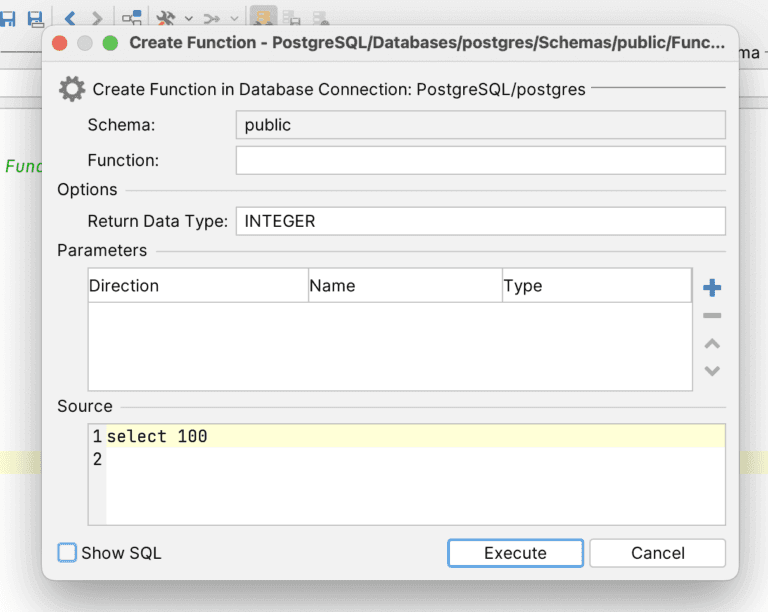
Task: Click empty line 2 in Source editor
Action: pyautogui.click(x=415, y=459)
